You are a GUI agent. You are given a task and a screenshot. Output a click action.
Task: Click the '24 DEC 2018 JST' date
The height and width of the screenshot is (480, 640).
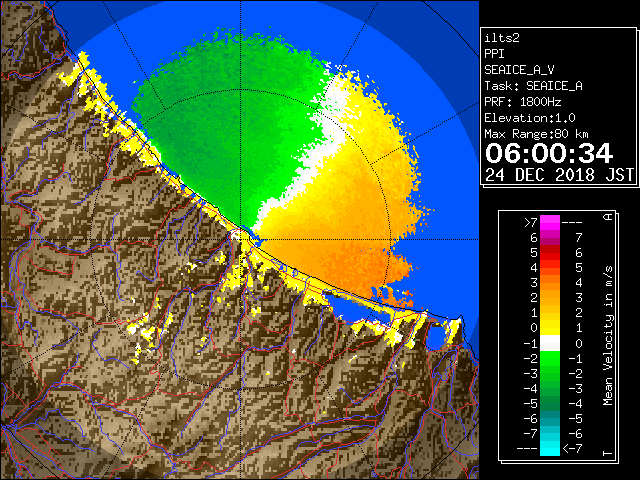(559, 175)
